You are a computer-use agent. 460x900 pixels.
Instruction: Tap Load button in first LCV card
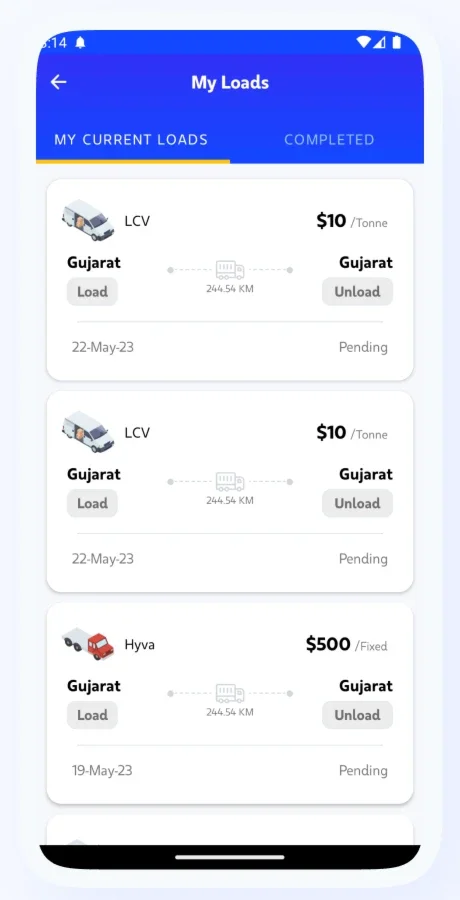92,292
